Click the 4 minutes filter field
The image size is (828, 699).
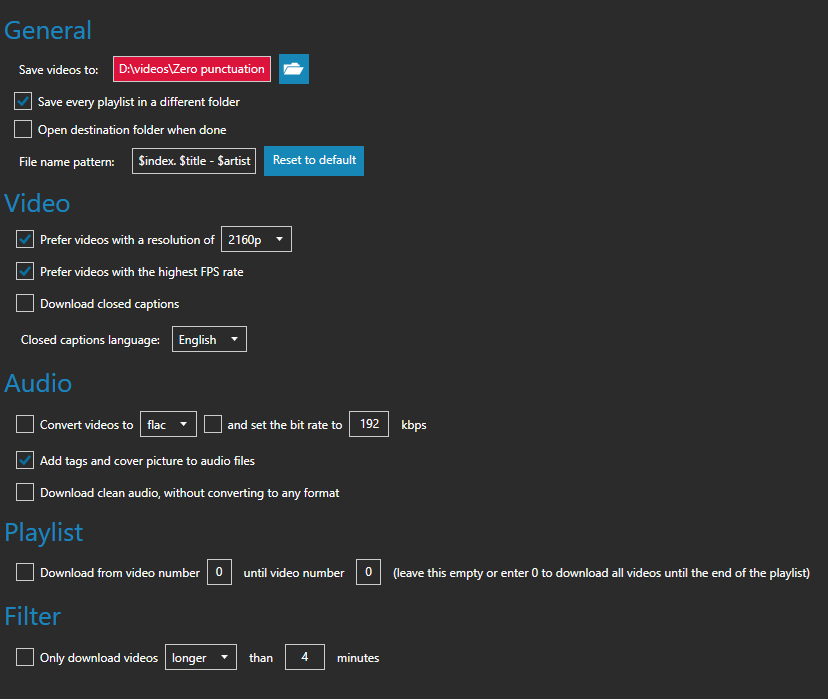pos(305,657)
